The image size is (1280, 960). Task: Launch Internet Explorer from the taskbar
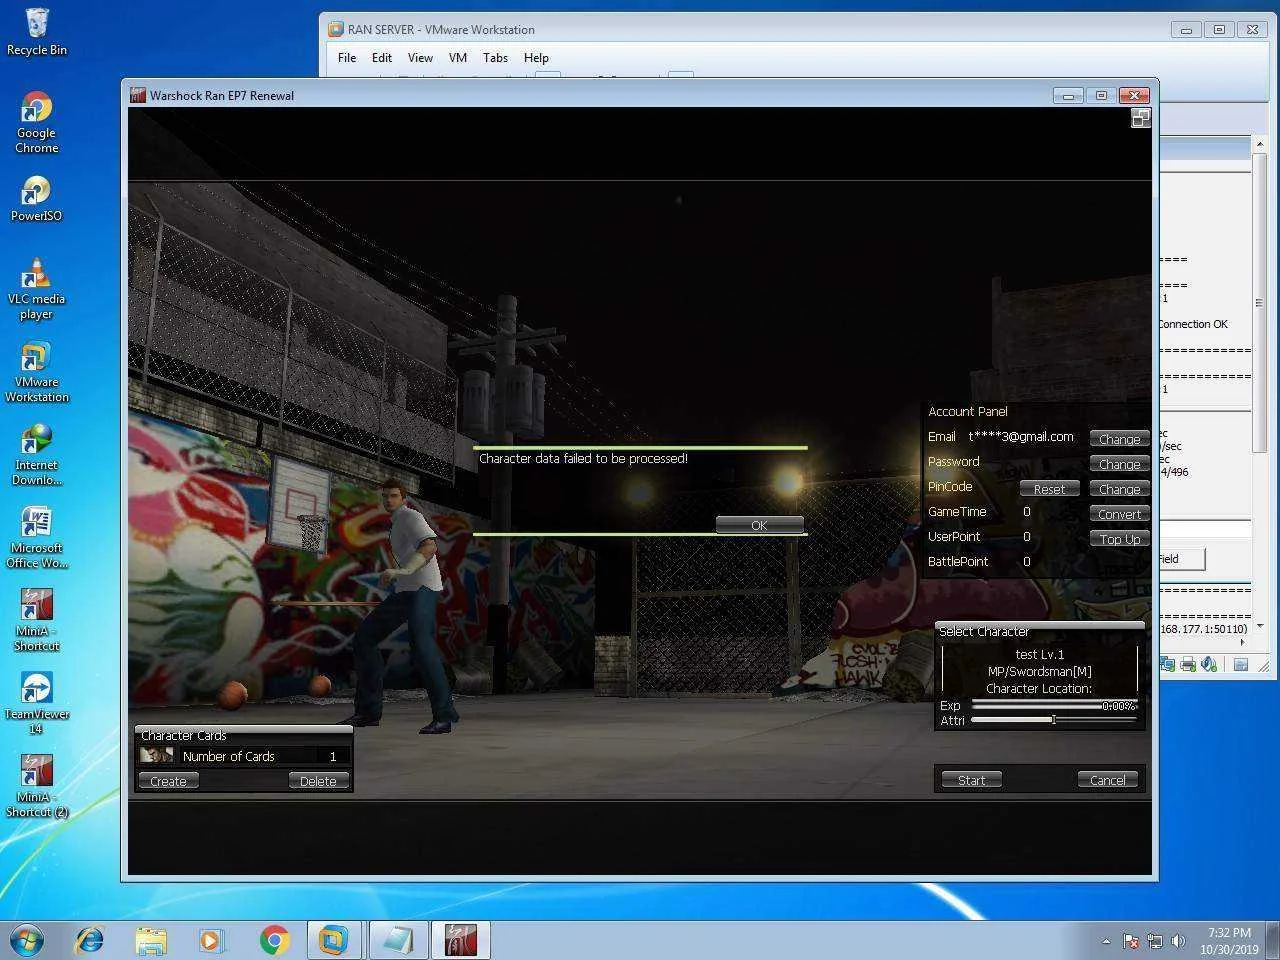coord(90,940)
